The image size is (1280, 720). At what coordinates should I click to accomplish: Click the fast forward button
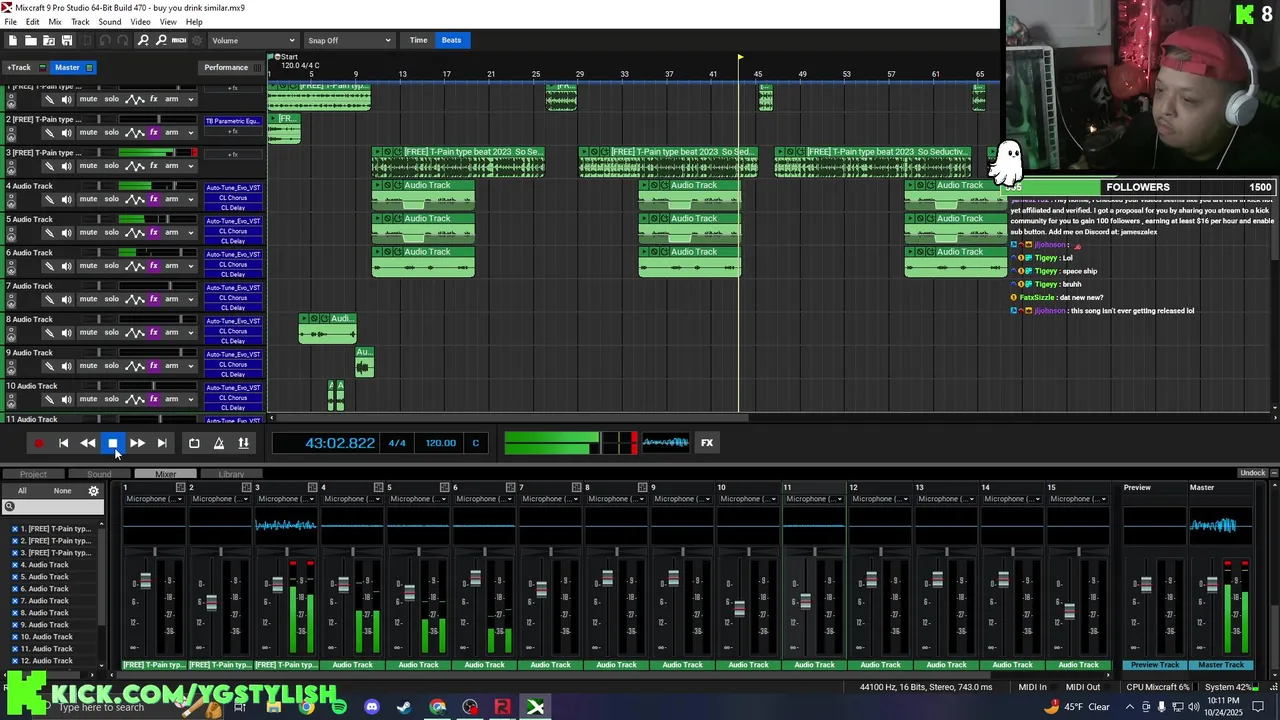pyautogui.click(x=137, y=443)
